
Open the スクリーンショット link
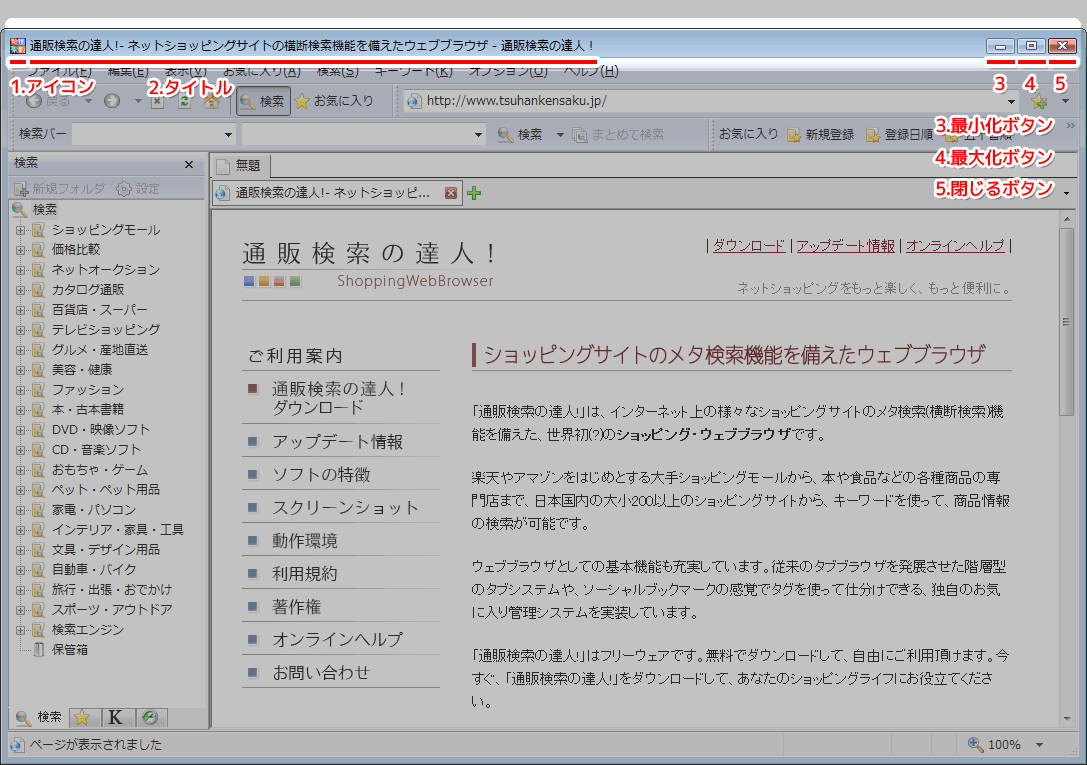click(x=345, y=508)
